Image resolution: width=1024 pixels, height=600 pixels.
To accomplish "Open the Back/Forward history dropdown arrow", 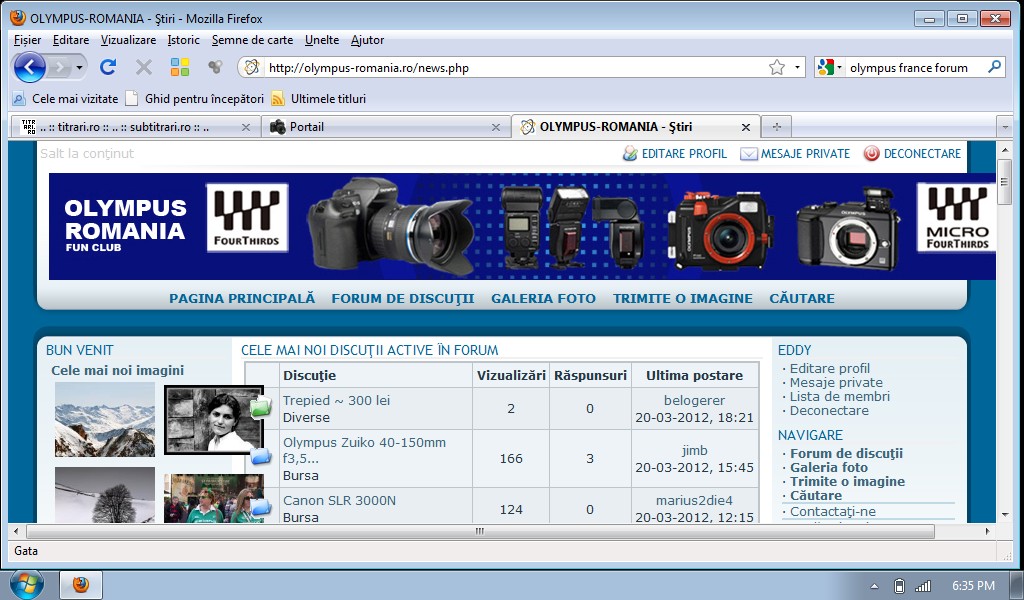I will [79, 67].
